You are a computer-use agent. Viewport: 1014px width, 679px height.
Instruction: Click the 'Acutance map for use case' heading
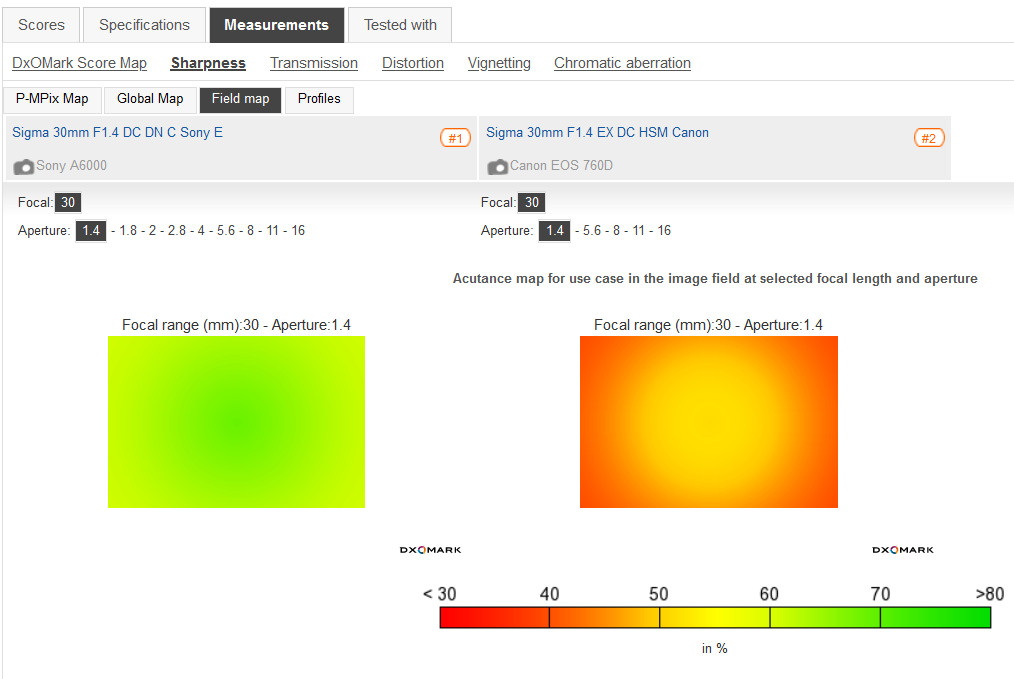(715, 279)
